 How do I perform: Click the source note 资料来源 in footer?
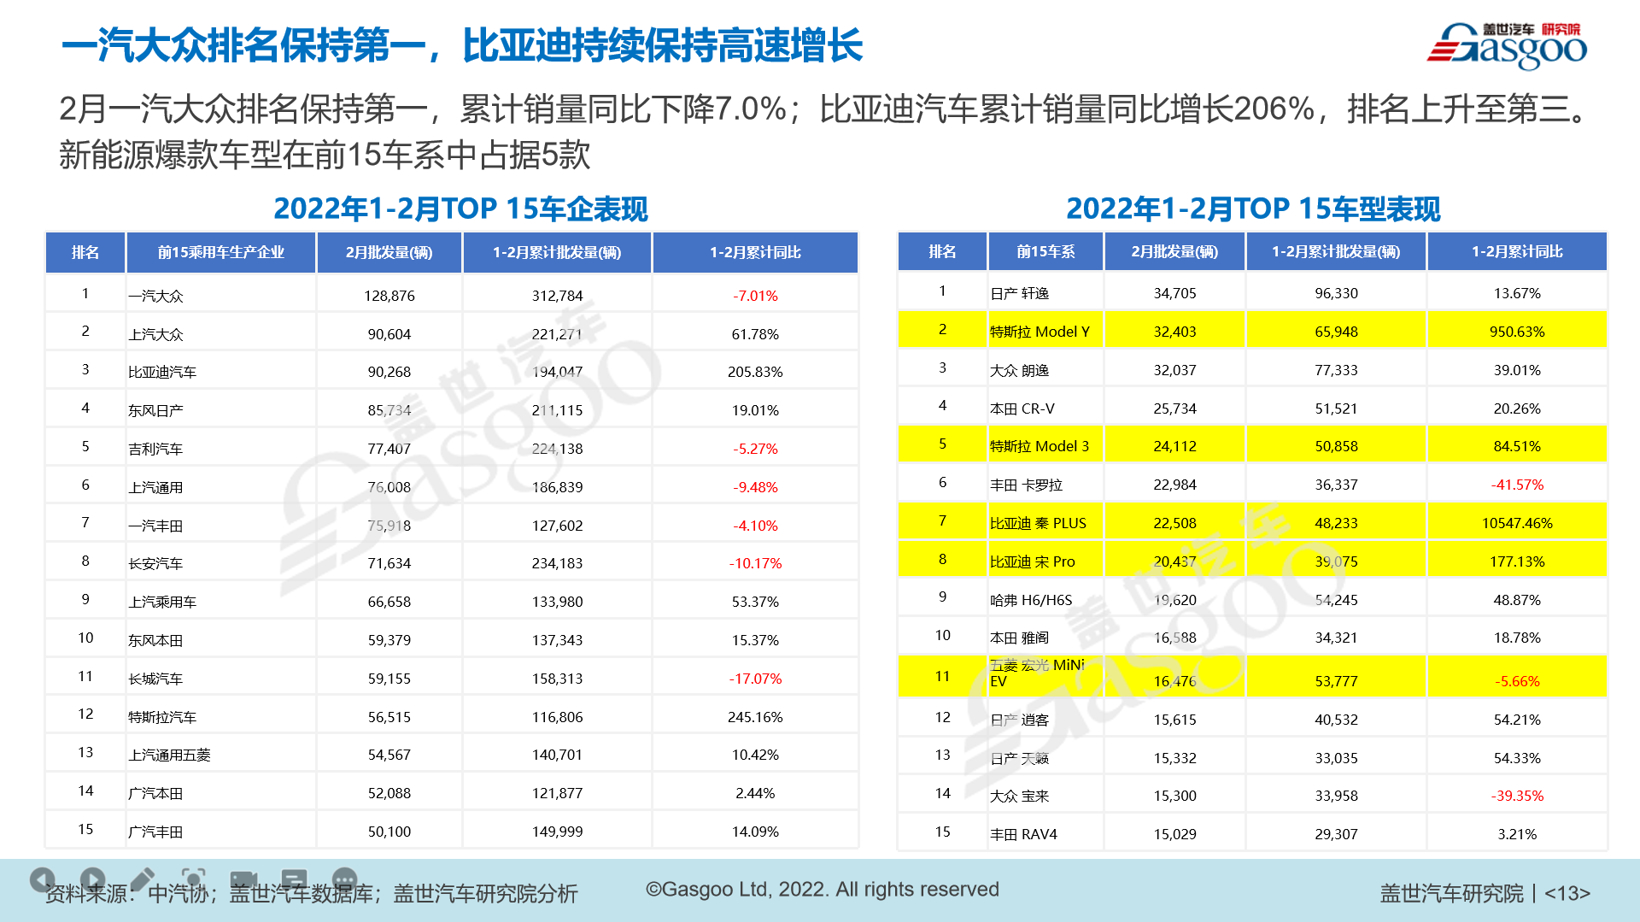point(311,894)
